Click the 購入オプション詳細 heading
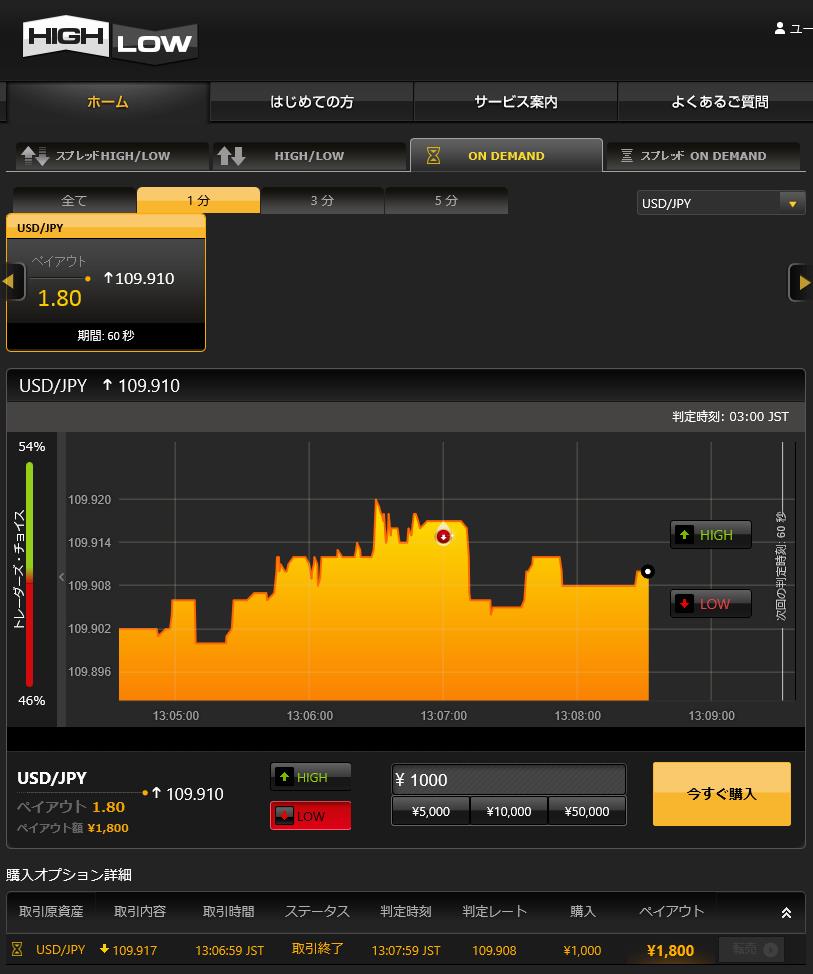The image size is (813, 974). [x=69, y=875]
